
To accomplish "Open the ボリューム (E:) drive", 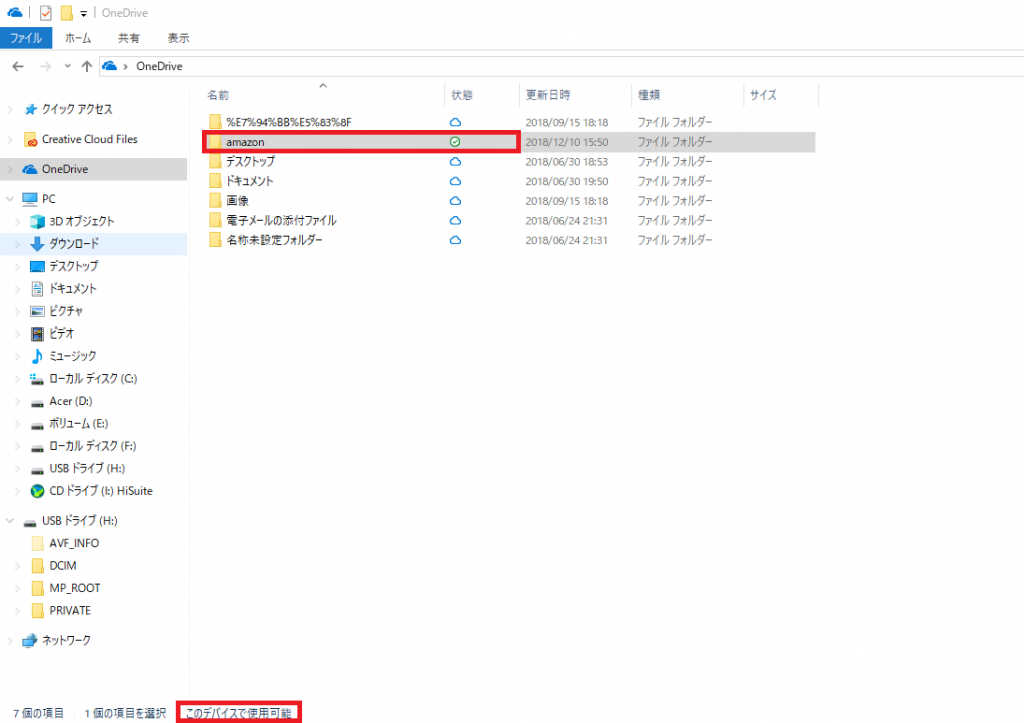I will click(78, 424).
